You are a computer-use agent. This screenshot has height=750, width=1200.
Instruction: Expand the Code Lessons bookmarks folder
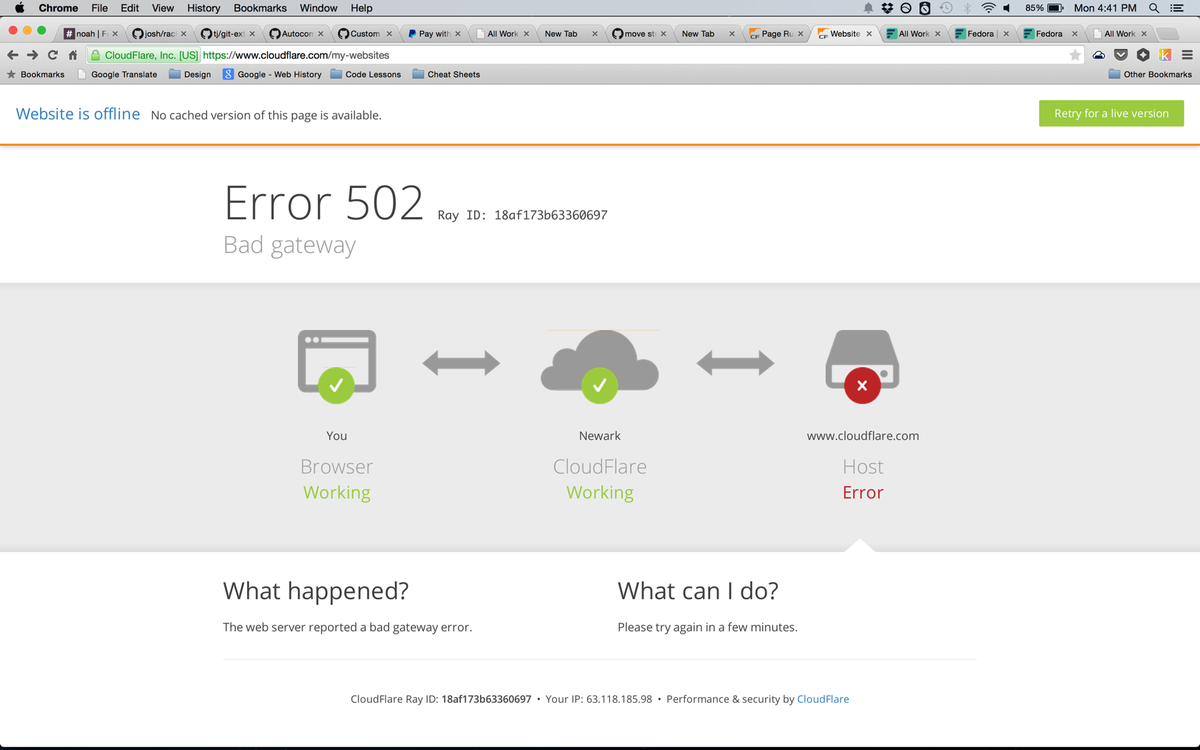point(366,74)
